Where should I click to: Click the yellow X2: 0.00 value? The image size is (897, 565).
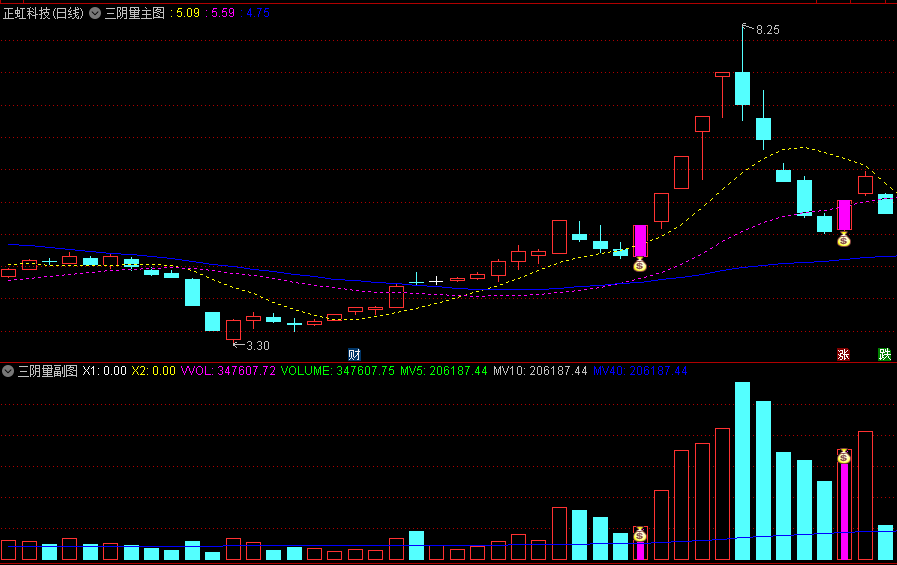153,371
